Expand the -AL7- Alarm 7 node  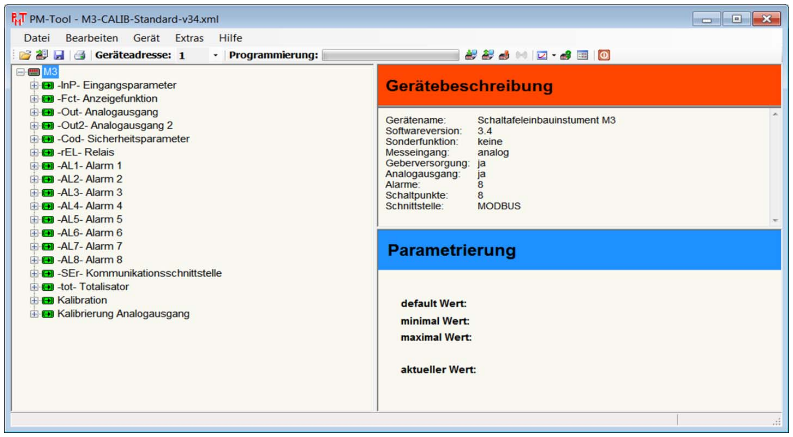click(34, 247)
